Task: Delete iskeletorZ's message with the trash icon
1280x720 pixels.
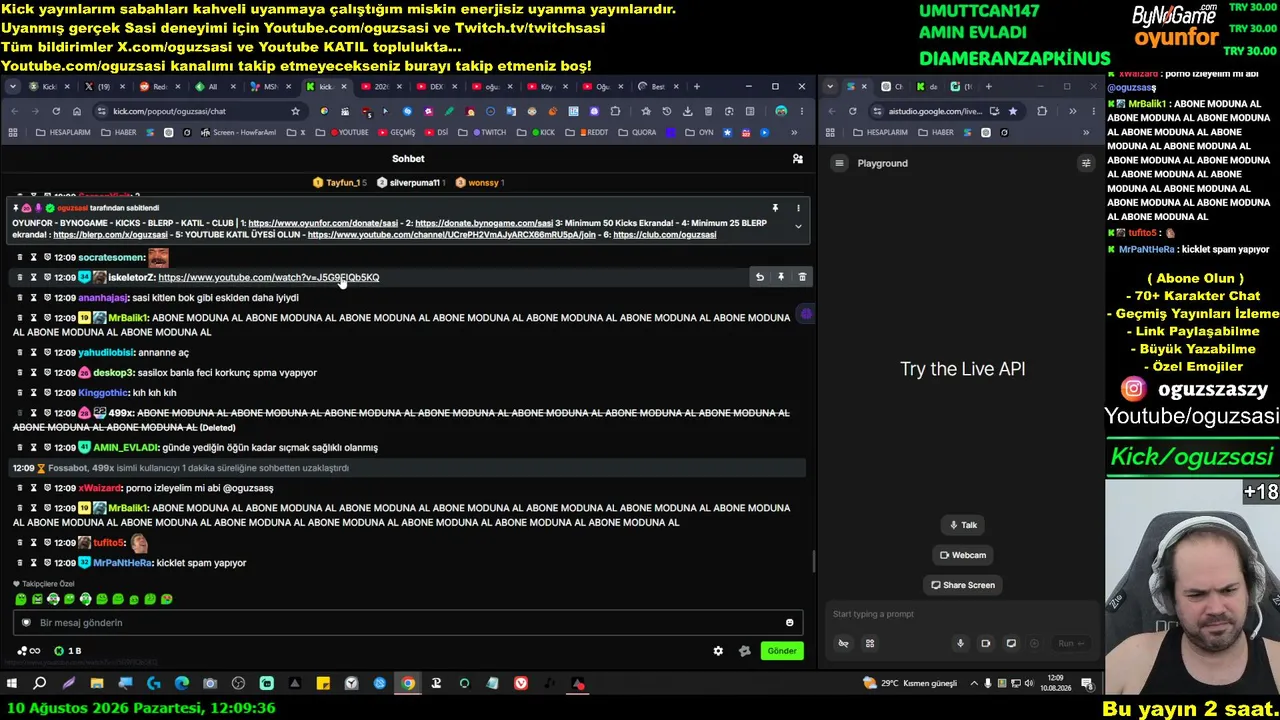Action: pos(802,277)
